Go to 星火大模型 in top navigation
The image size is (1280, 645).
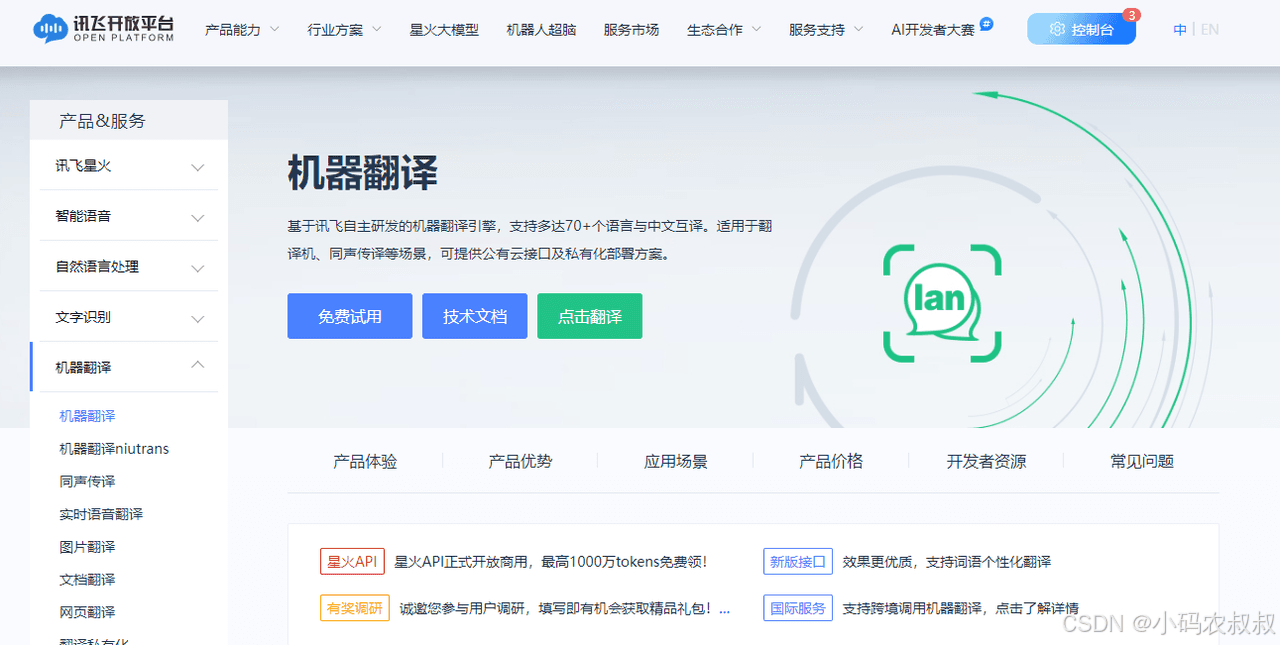[444, 30]
